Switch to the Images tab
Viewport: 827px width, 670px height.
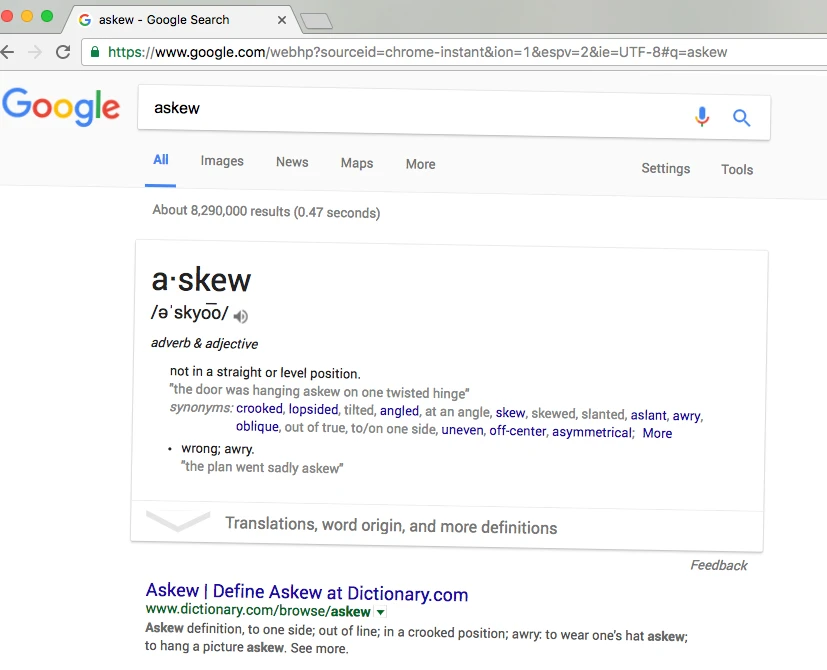(x=222, y=161)
